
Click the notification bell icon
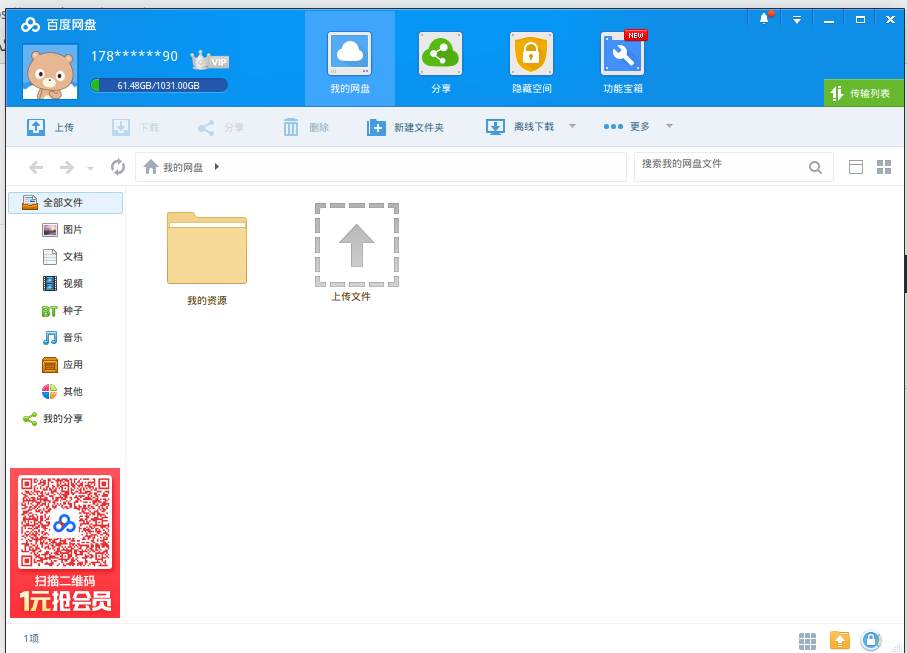pyautogui.click(x=764, y=19)
